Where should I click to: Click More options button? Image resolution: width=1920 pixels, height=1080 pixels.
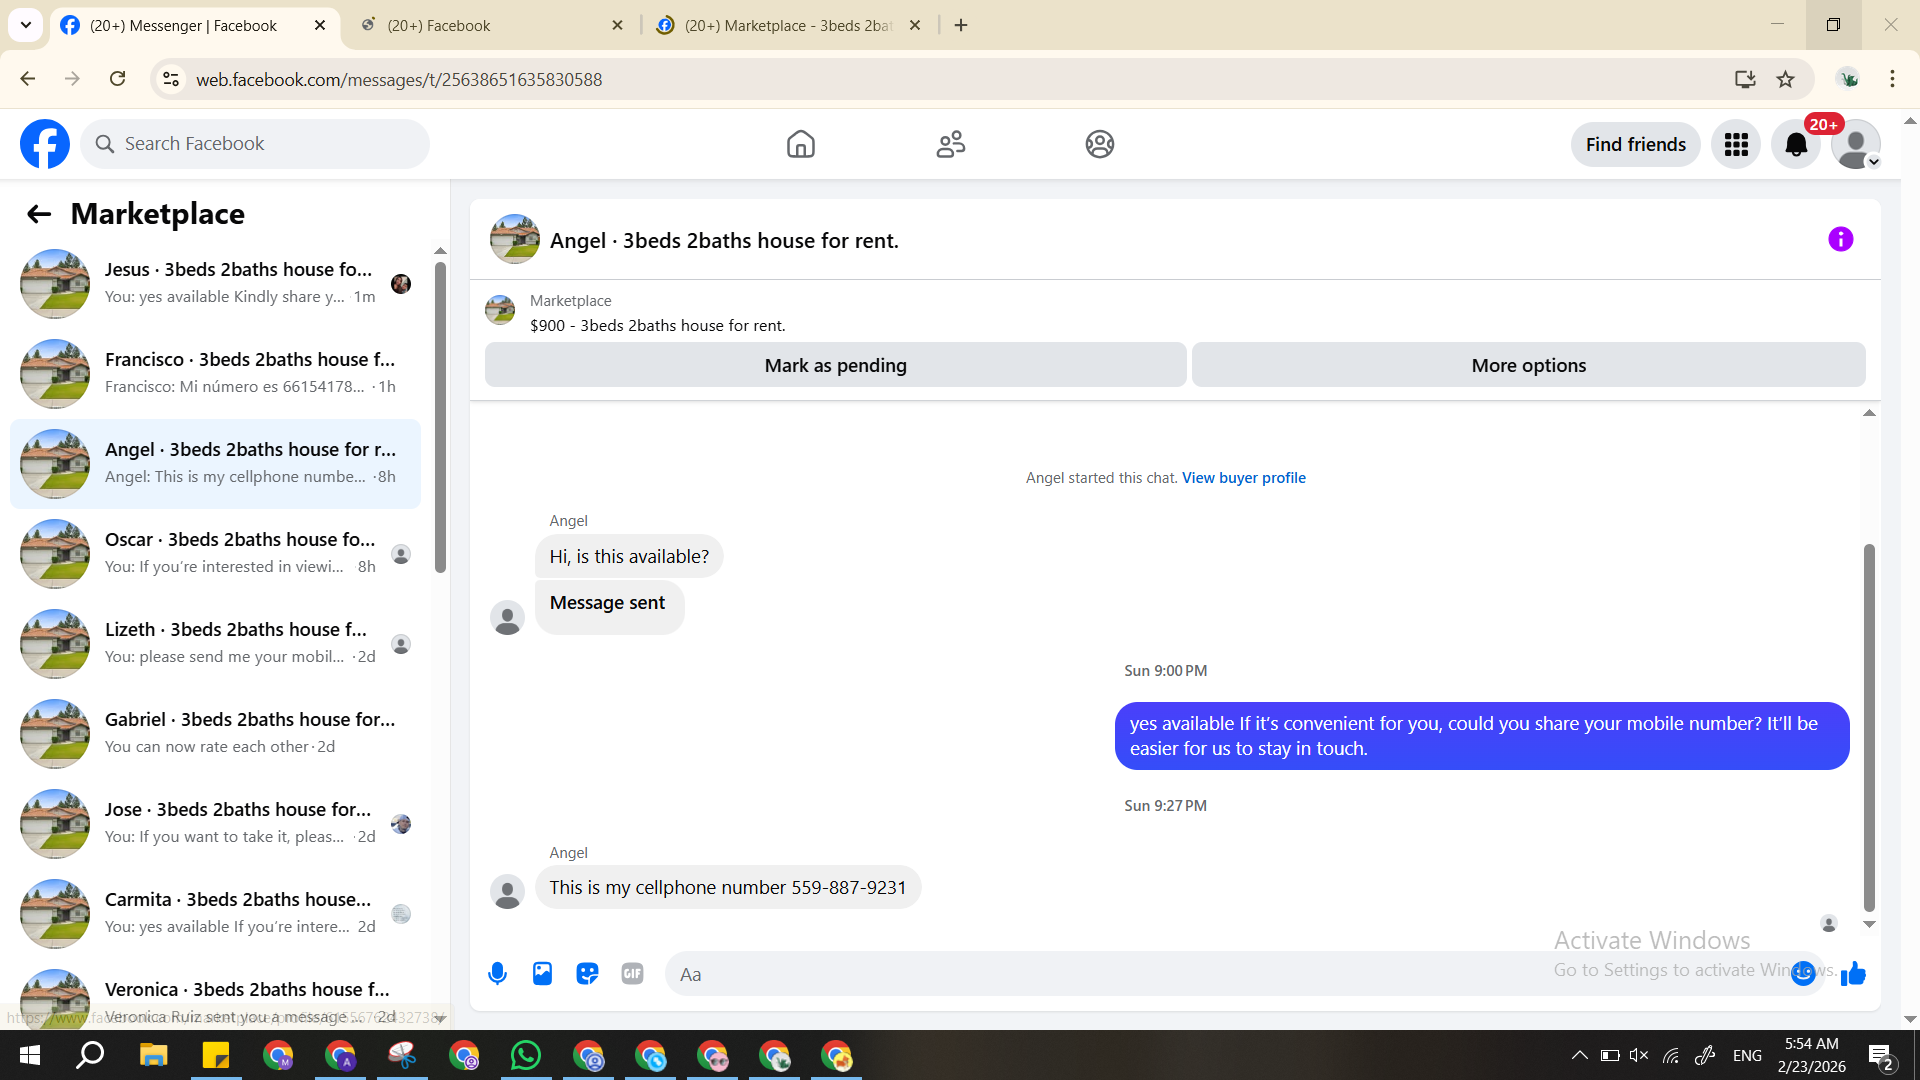1528,365
